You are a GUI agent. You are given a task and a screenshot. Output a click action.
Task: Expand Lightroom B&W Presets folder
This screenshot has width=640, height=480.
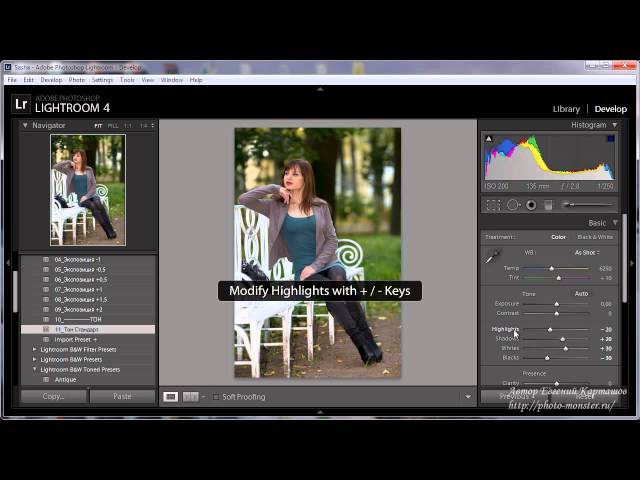(x=34, y=360)
